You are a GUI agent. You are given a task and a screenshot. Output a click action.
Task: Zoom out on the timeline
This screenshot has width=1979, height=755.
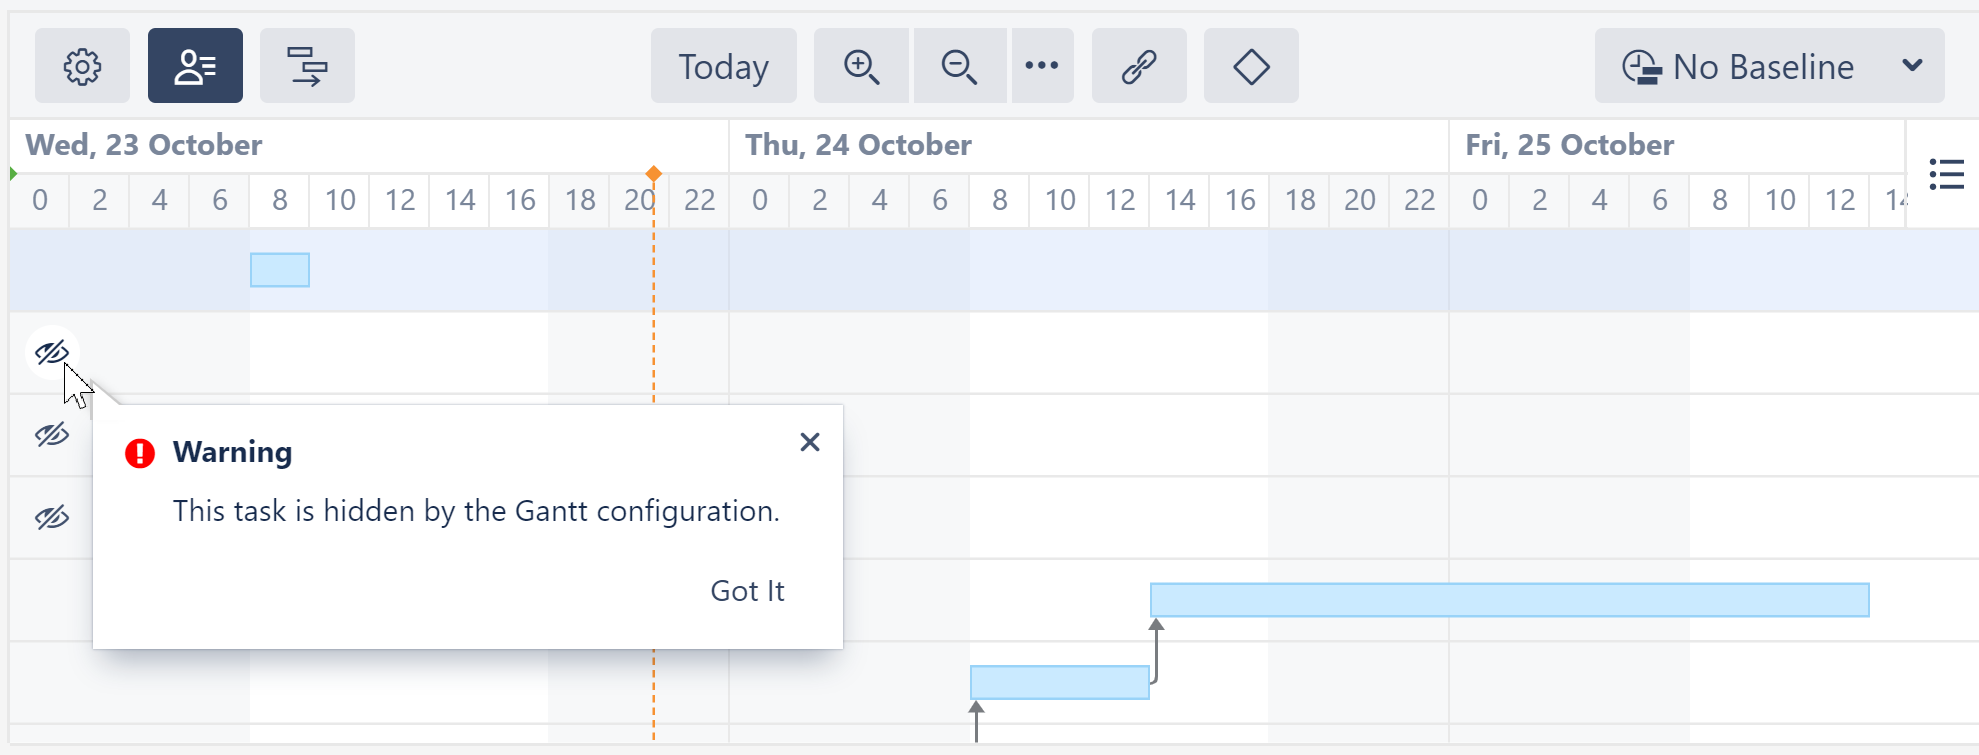point(959,66)
